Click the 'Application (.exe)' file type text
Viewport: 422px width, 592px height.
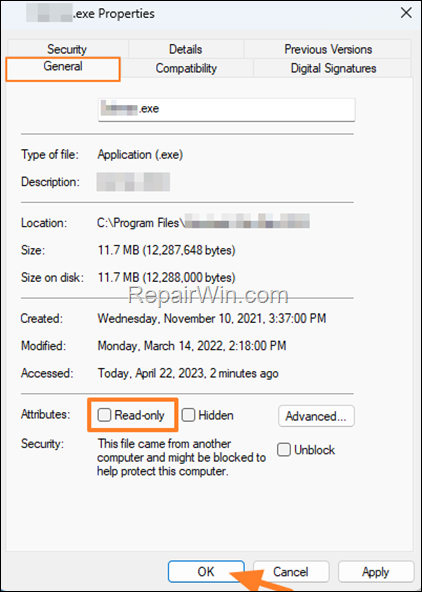point(140,155)
